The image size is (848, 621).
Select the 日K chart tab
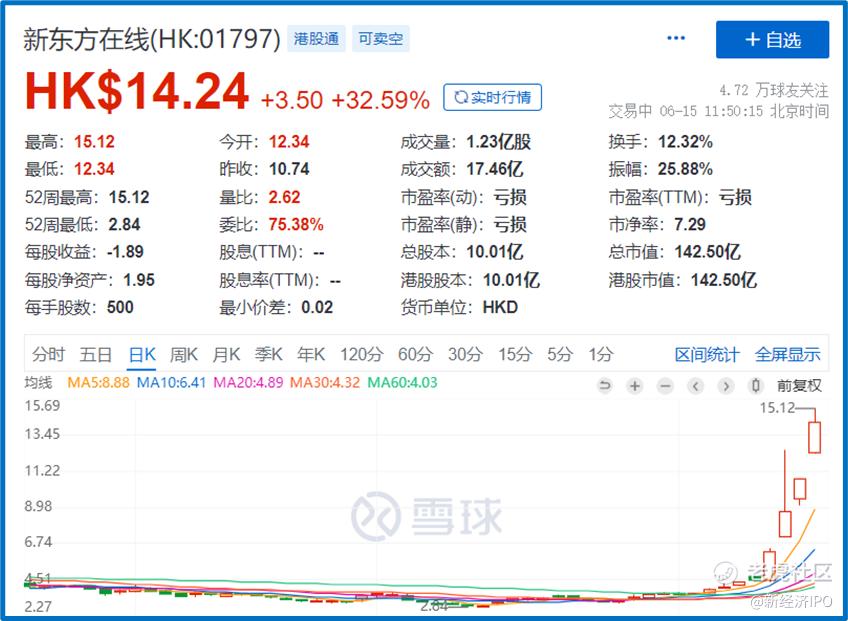pyautogui.click(x=142, y=355)
